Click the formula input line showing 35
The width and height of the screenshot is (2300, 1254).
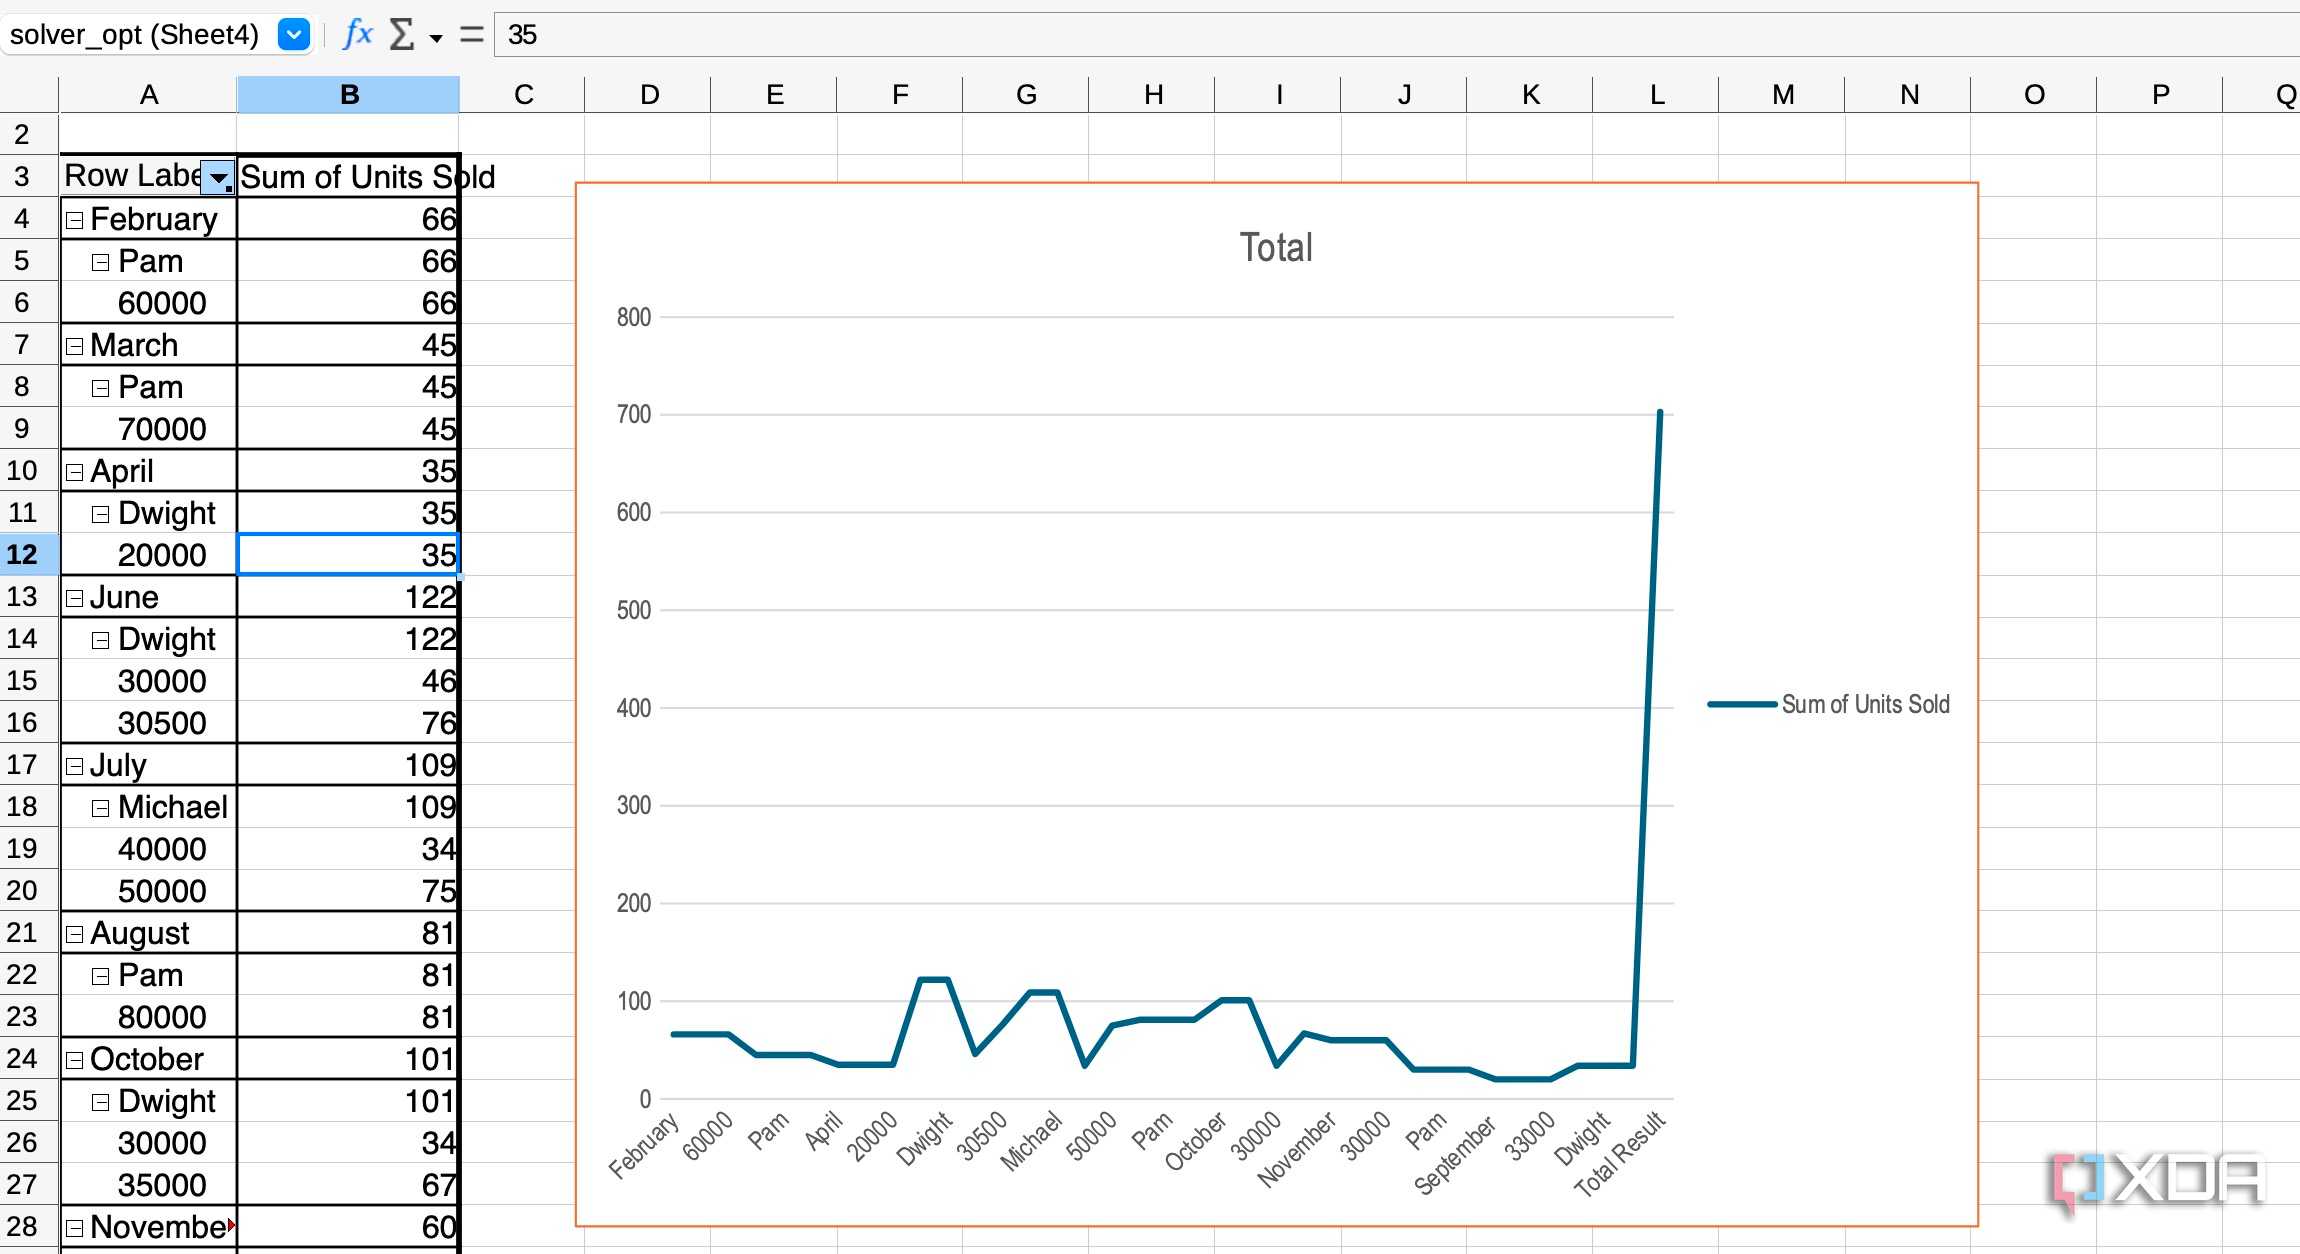pos(1397,35)
